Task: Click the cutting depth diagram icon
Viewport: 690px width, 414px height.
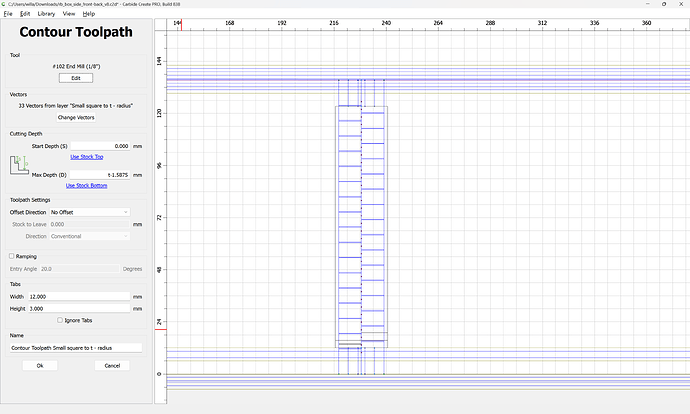Action: click(x=19, y=166)
